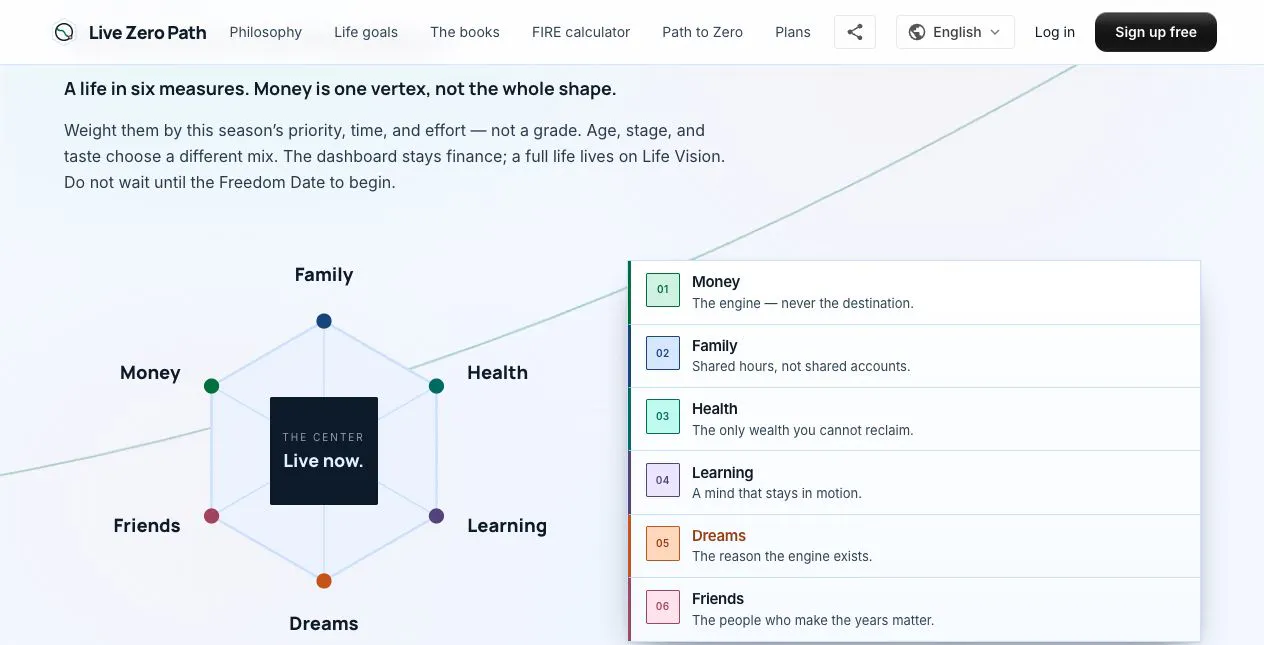Click the Log in link

1055,32
